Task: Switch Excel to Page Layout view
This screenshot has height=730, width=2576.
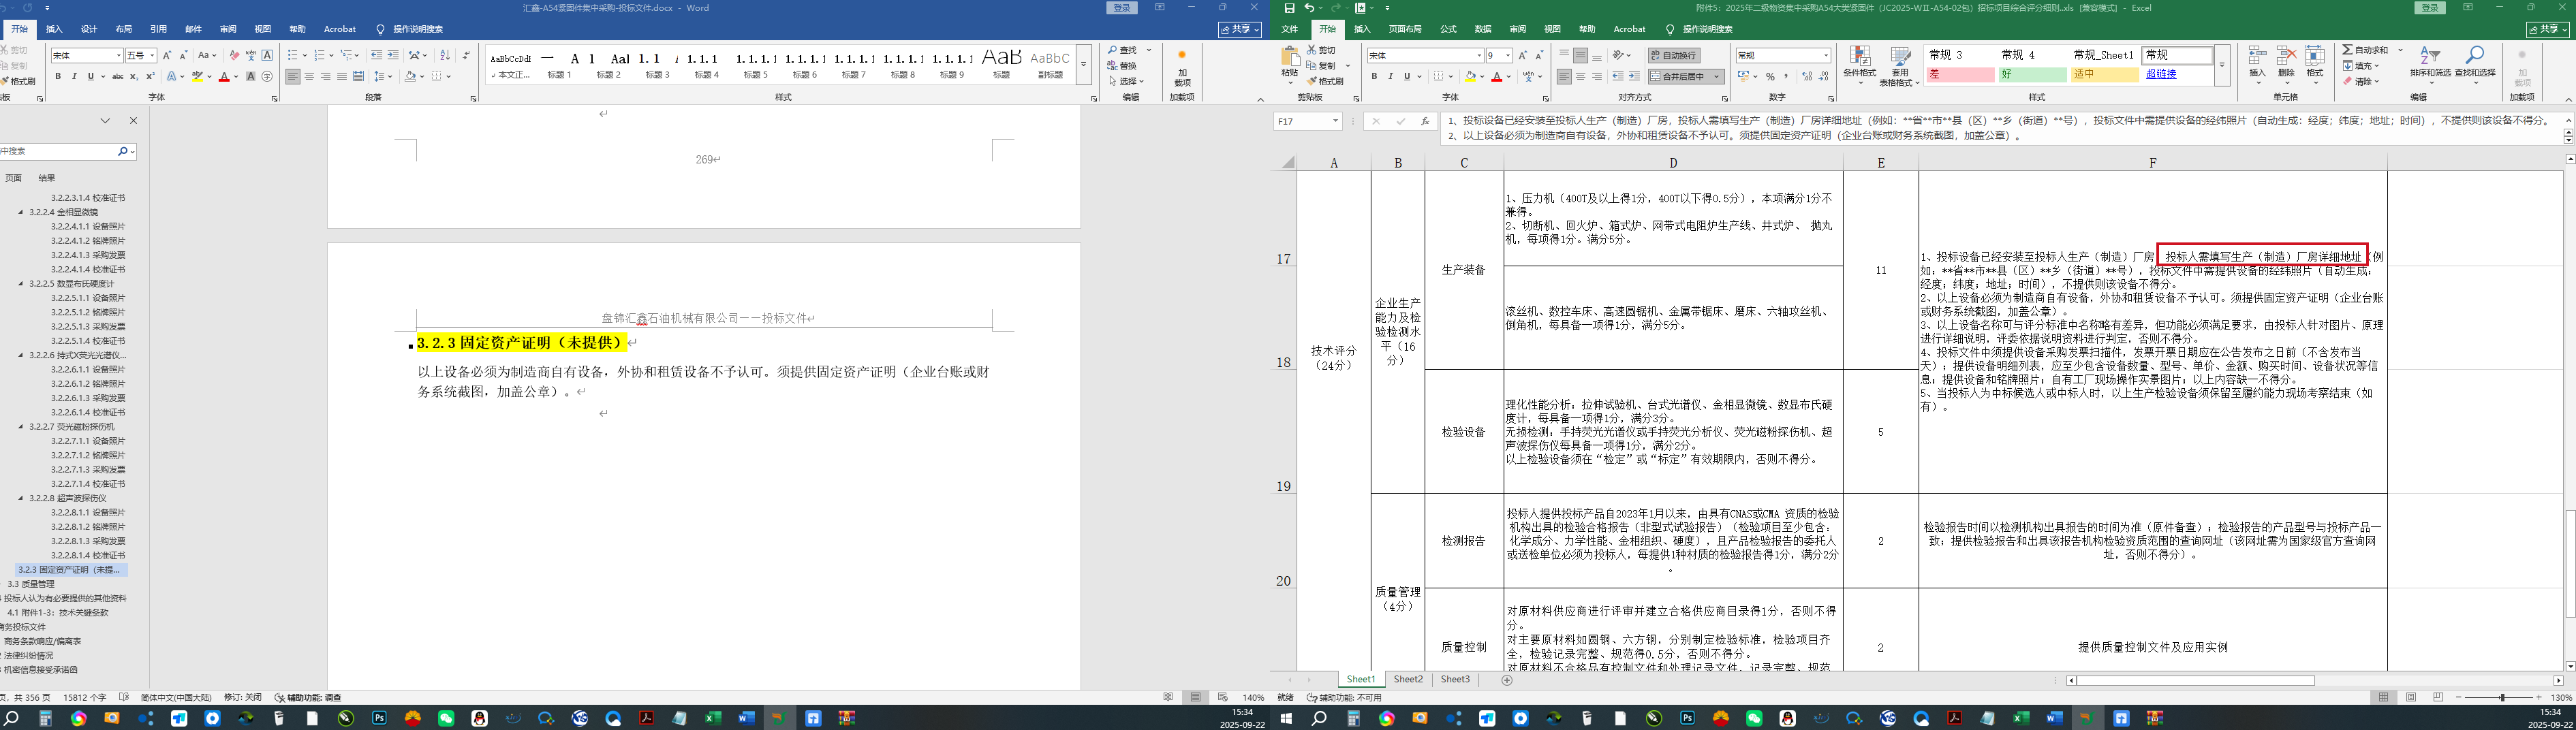Action: click(x=2411, y=697)
